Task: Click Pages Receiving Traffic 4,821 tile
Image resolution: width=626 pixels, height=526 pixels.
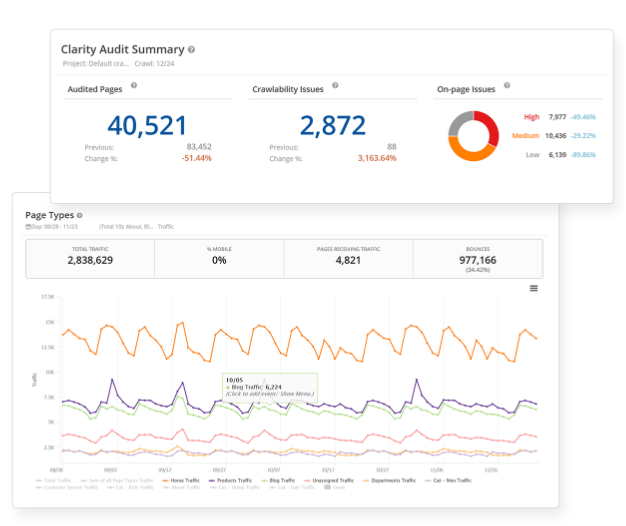Action: click(x=348, y=259)
